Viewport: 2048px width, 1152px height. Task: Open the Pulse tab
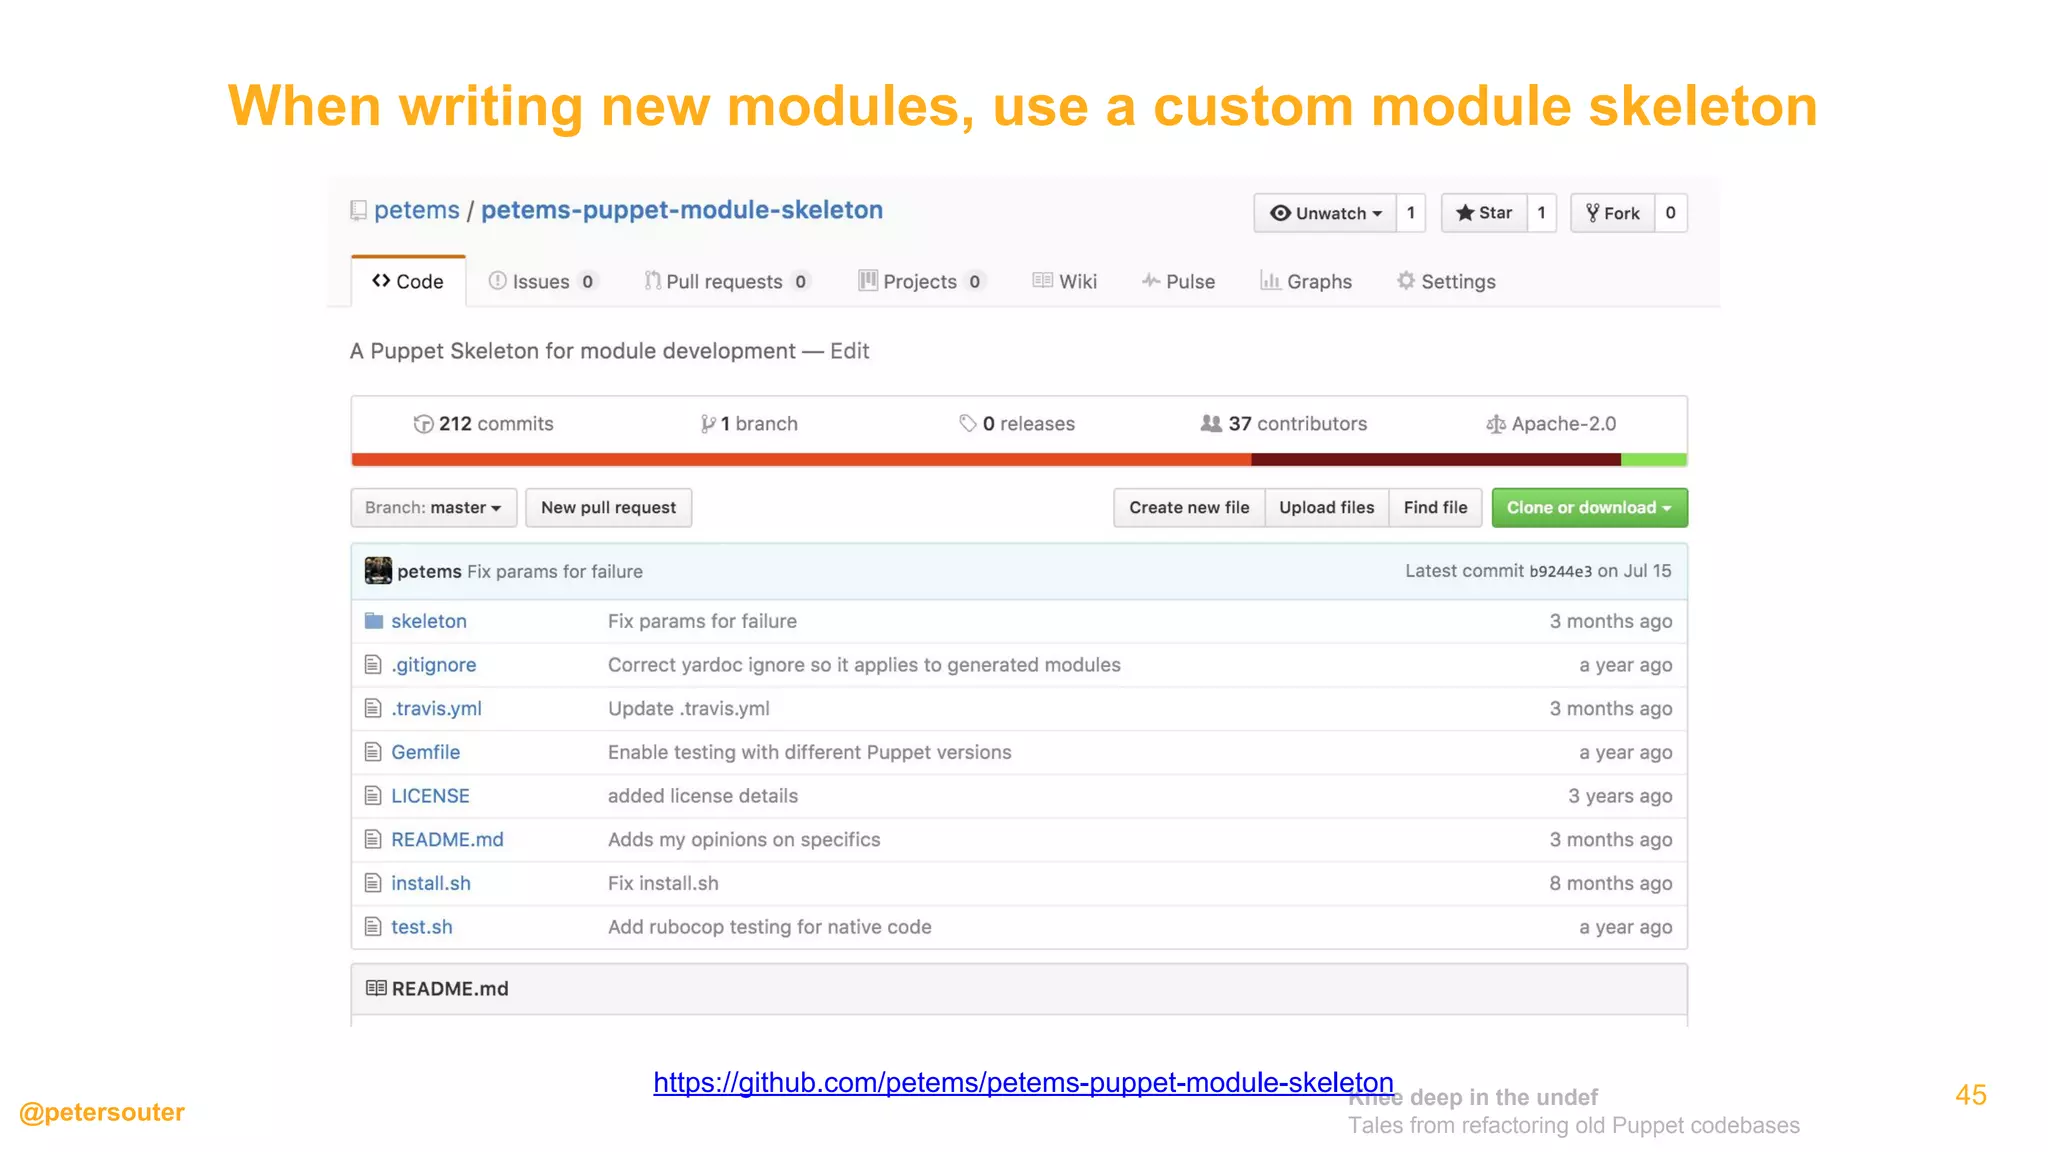pos(1179,282)
